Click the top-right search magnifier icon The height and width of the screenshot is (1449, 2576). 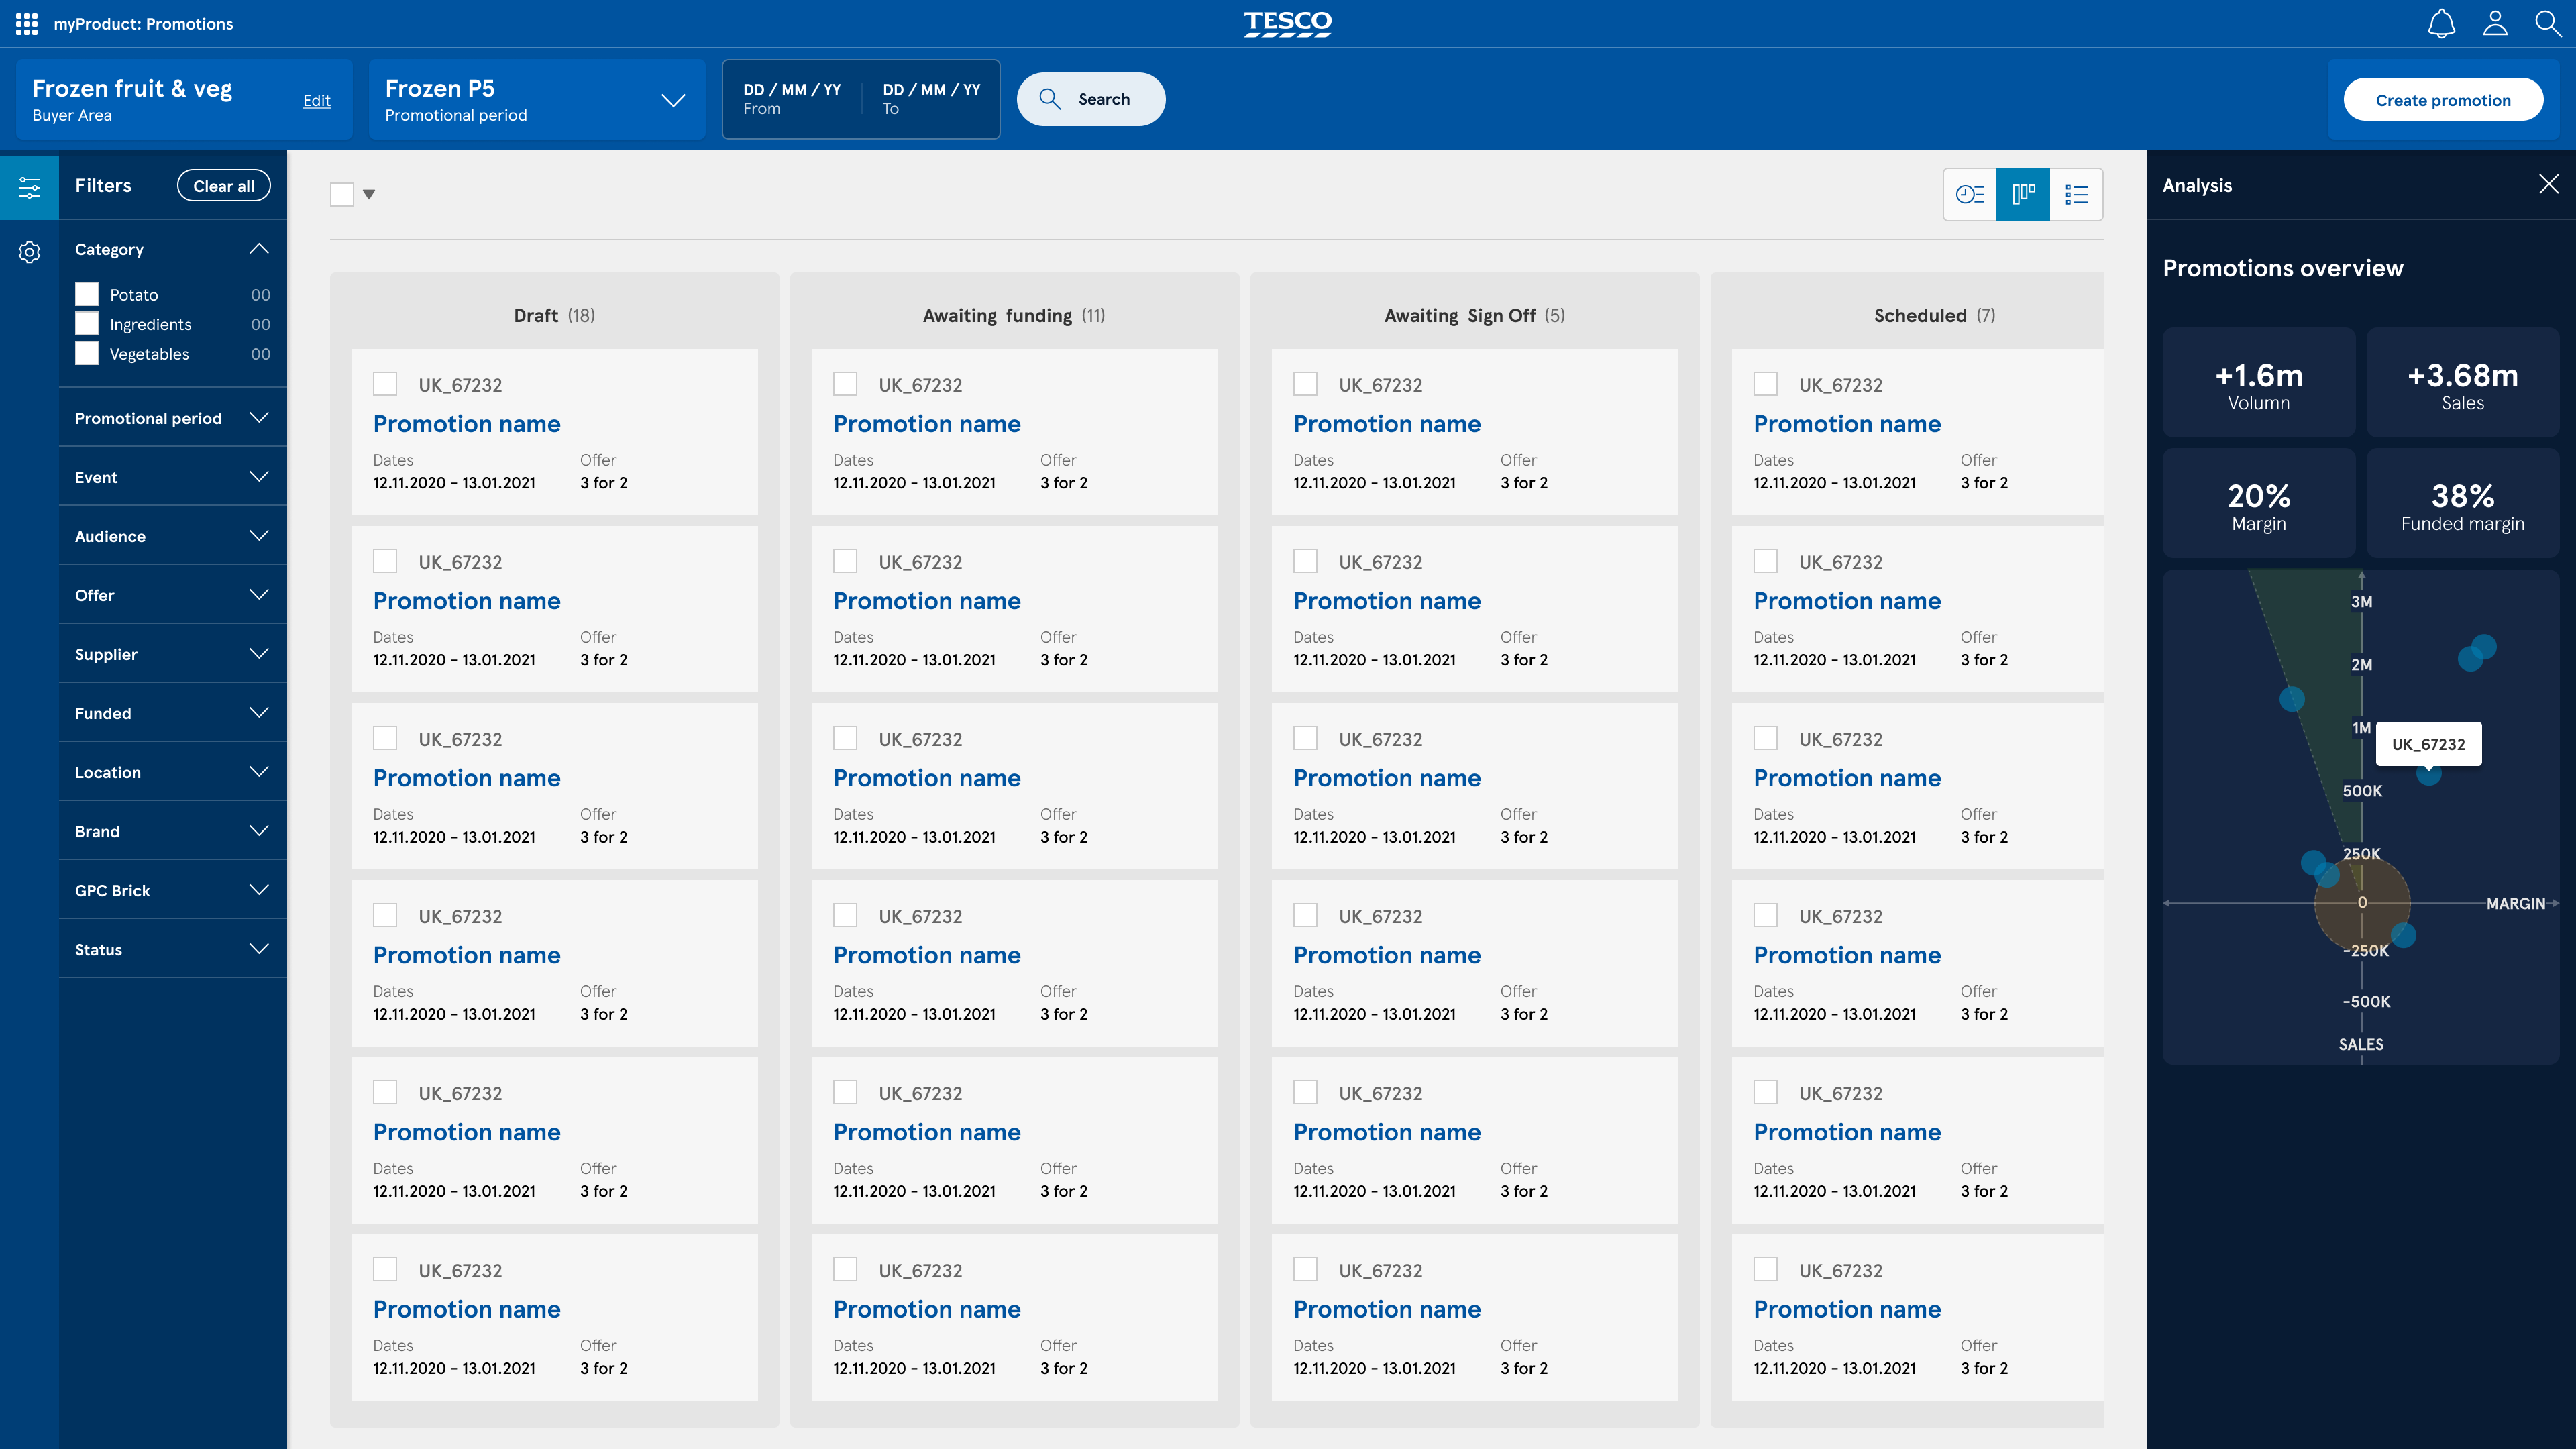2548,23
